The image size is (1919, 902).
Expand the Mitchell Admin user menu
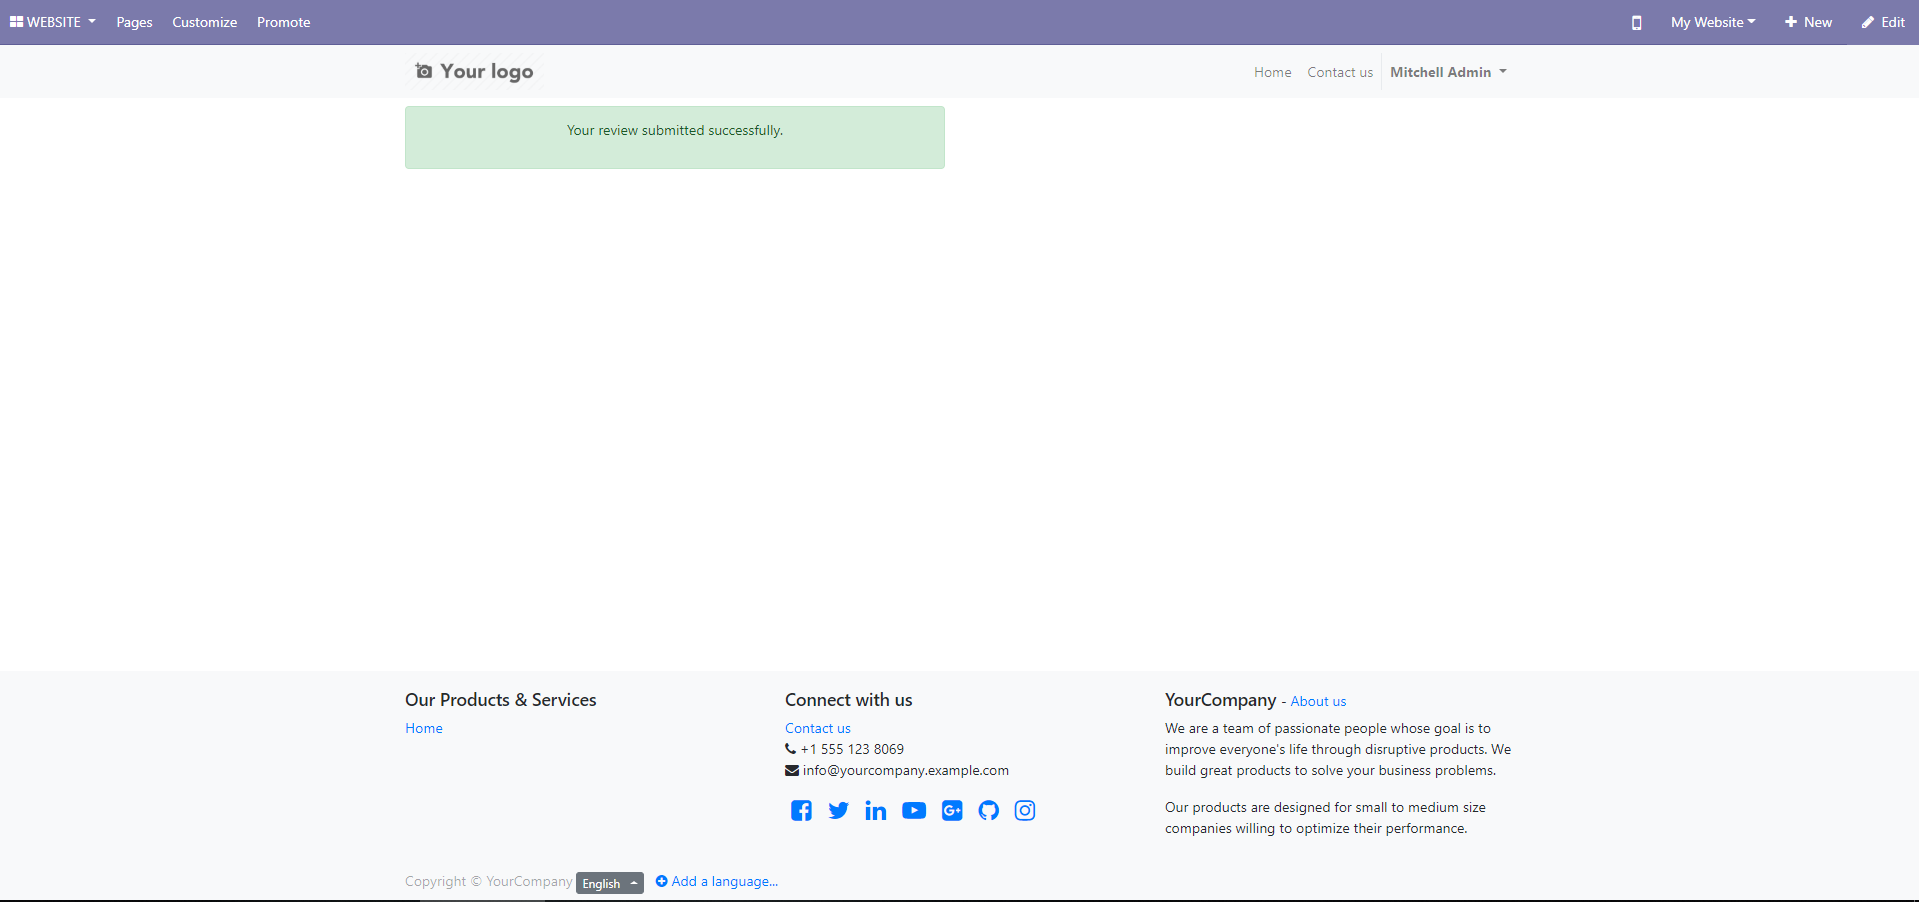(x=1447, y=72)
